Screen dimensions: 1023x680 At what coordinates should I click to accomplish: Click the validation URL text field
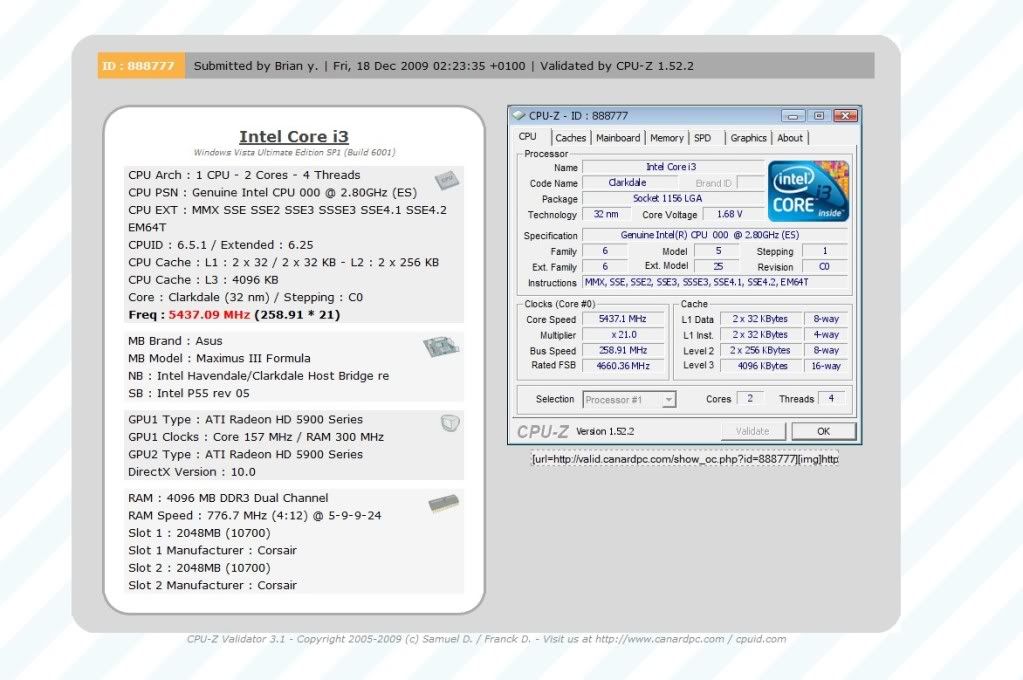685,459
